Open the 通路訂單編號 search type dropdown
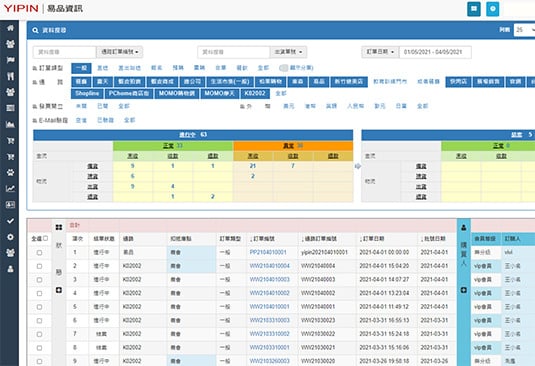Viewport: 535px width, 366px height. tap(120, 52)
